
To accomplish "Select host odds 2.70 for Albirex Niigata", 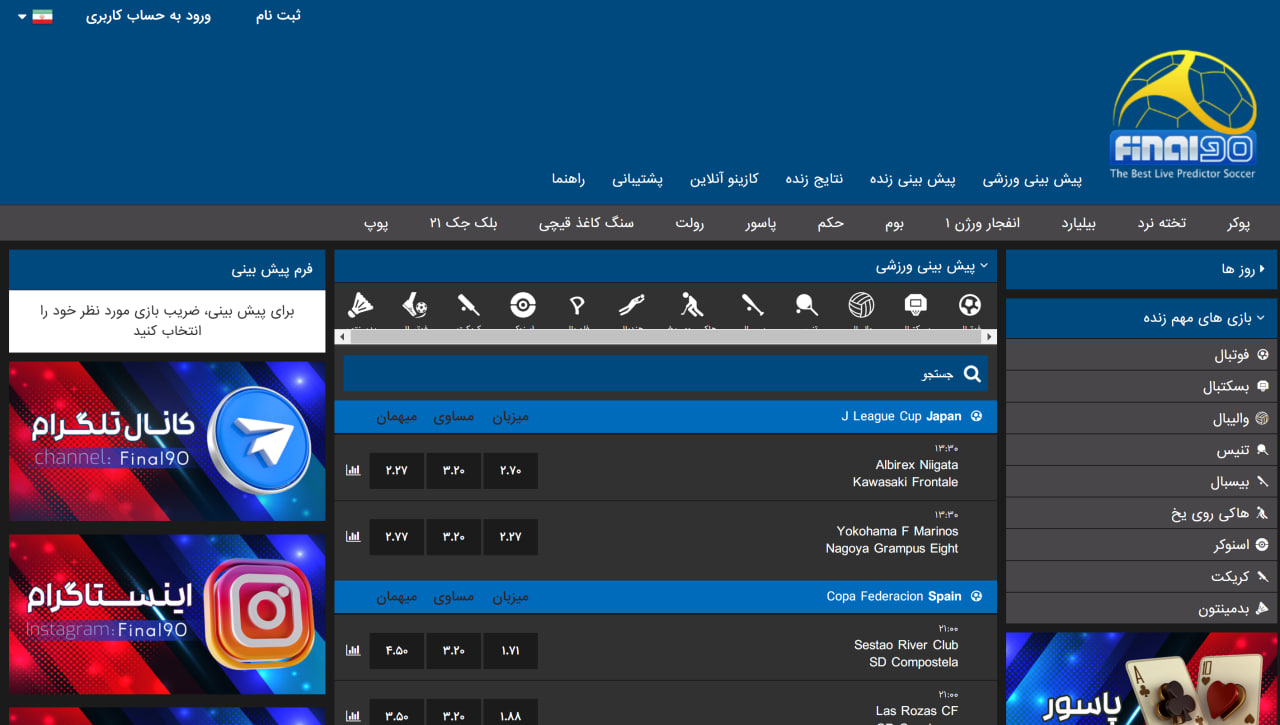I will pyautogui.click(x=510, y=470).
